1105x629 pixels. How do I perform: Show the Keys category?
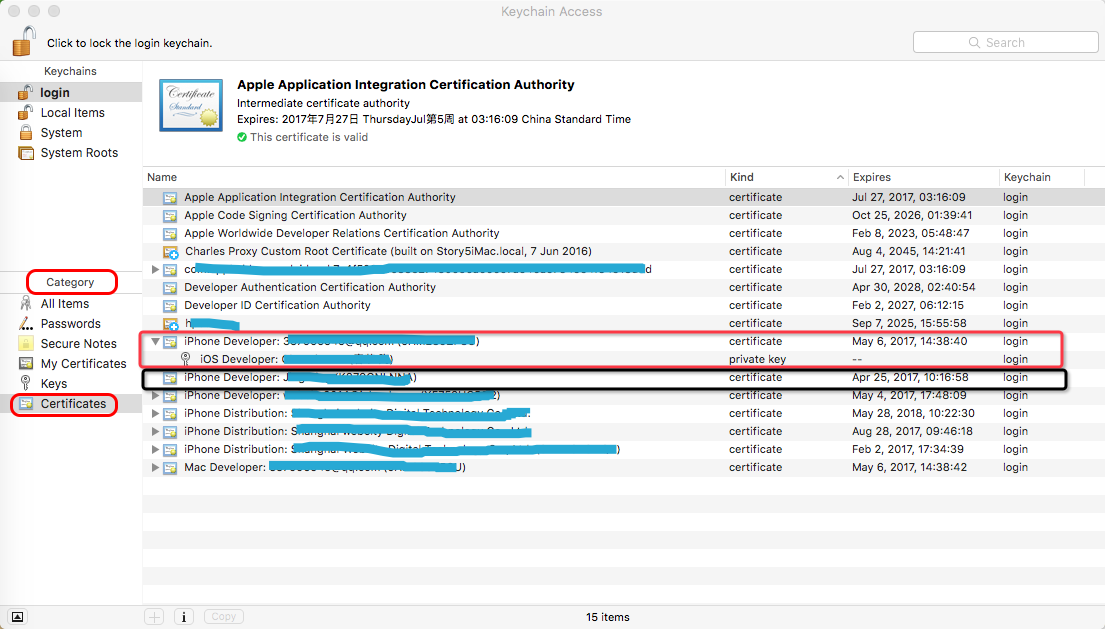tap(70, 384)
